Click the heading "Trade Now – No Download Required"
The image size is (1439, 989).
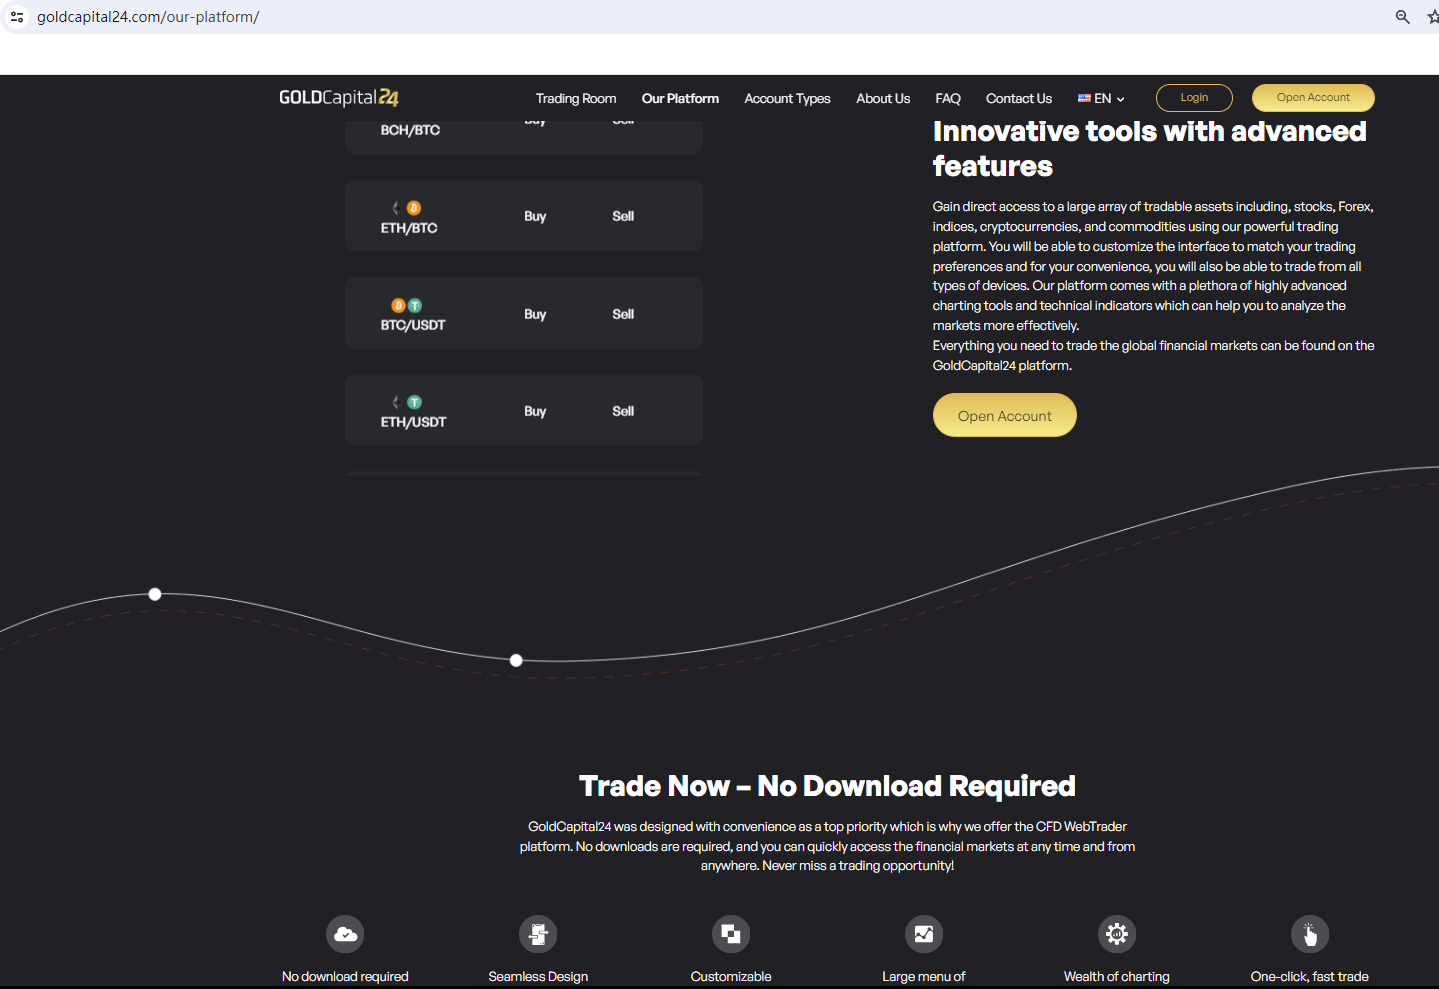(x=827, y=786)
